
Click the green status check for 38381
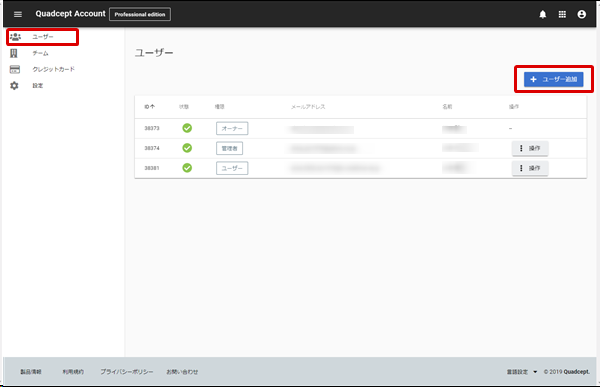tap(187, 168)
